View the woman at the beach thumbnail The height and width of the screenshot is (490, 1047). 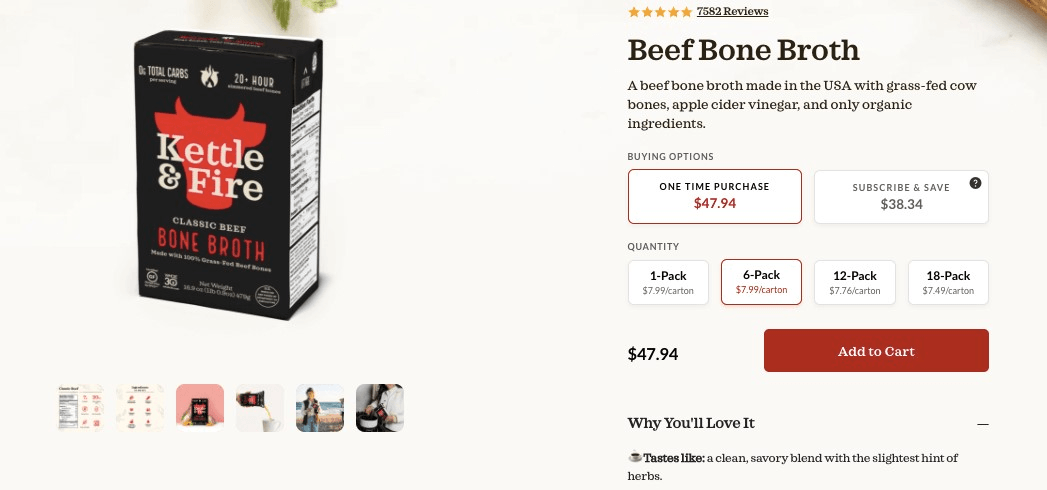320,408
